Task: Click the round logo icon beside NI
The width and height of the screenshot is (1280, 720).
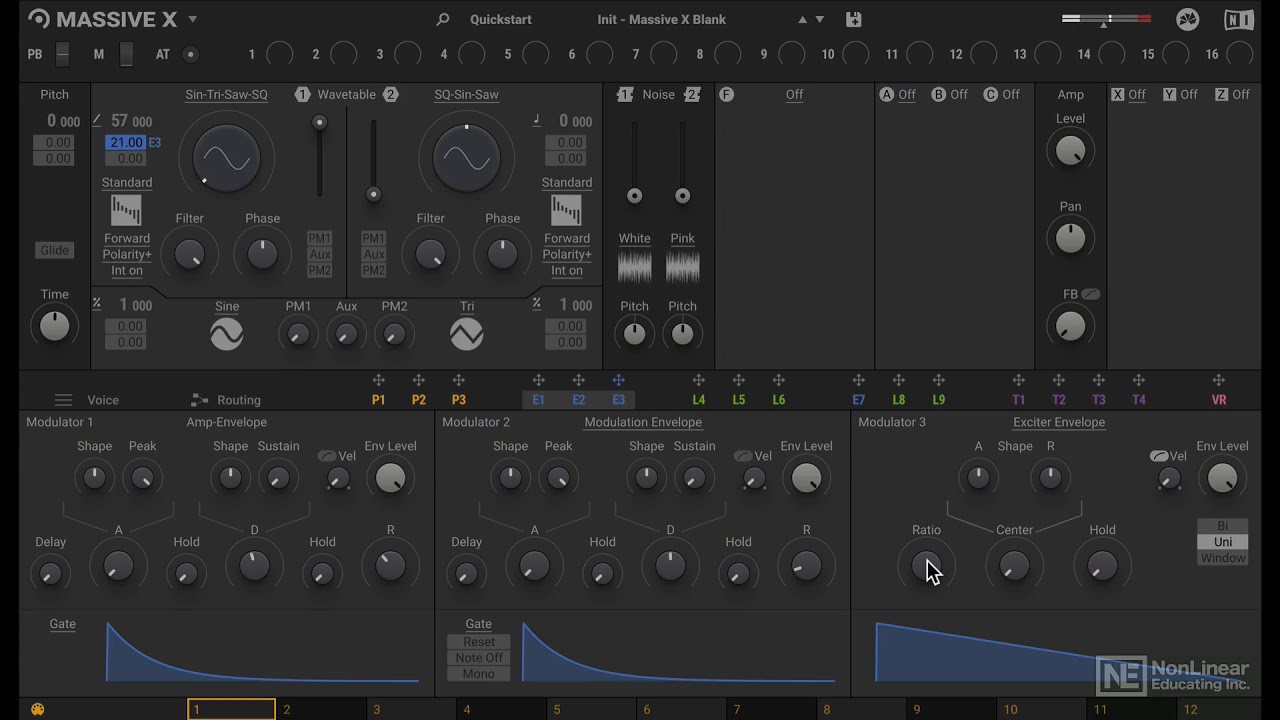Action: (x=1187, y=19)
